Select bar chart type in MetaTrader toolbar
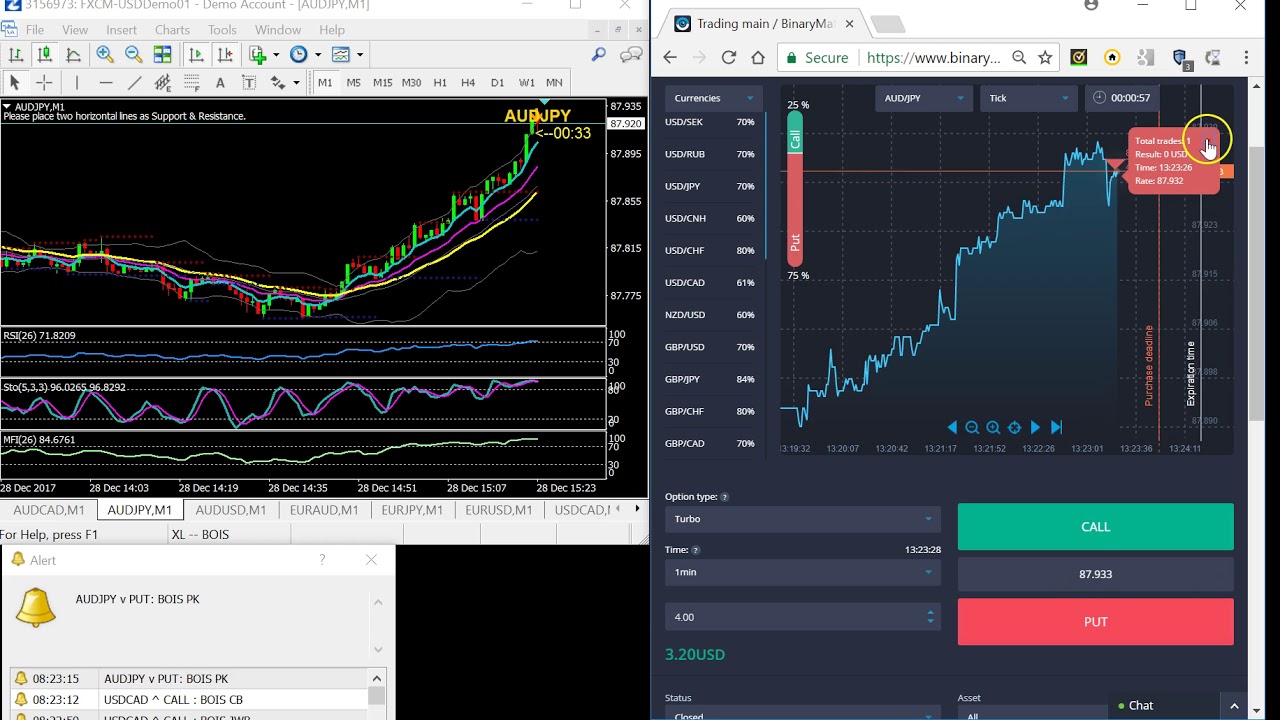The height and width of the screenshot is (720, 1280). tap(16, 55)
